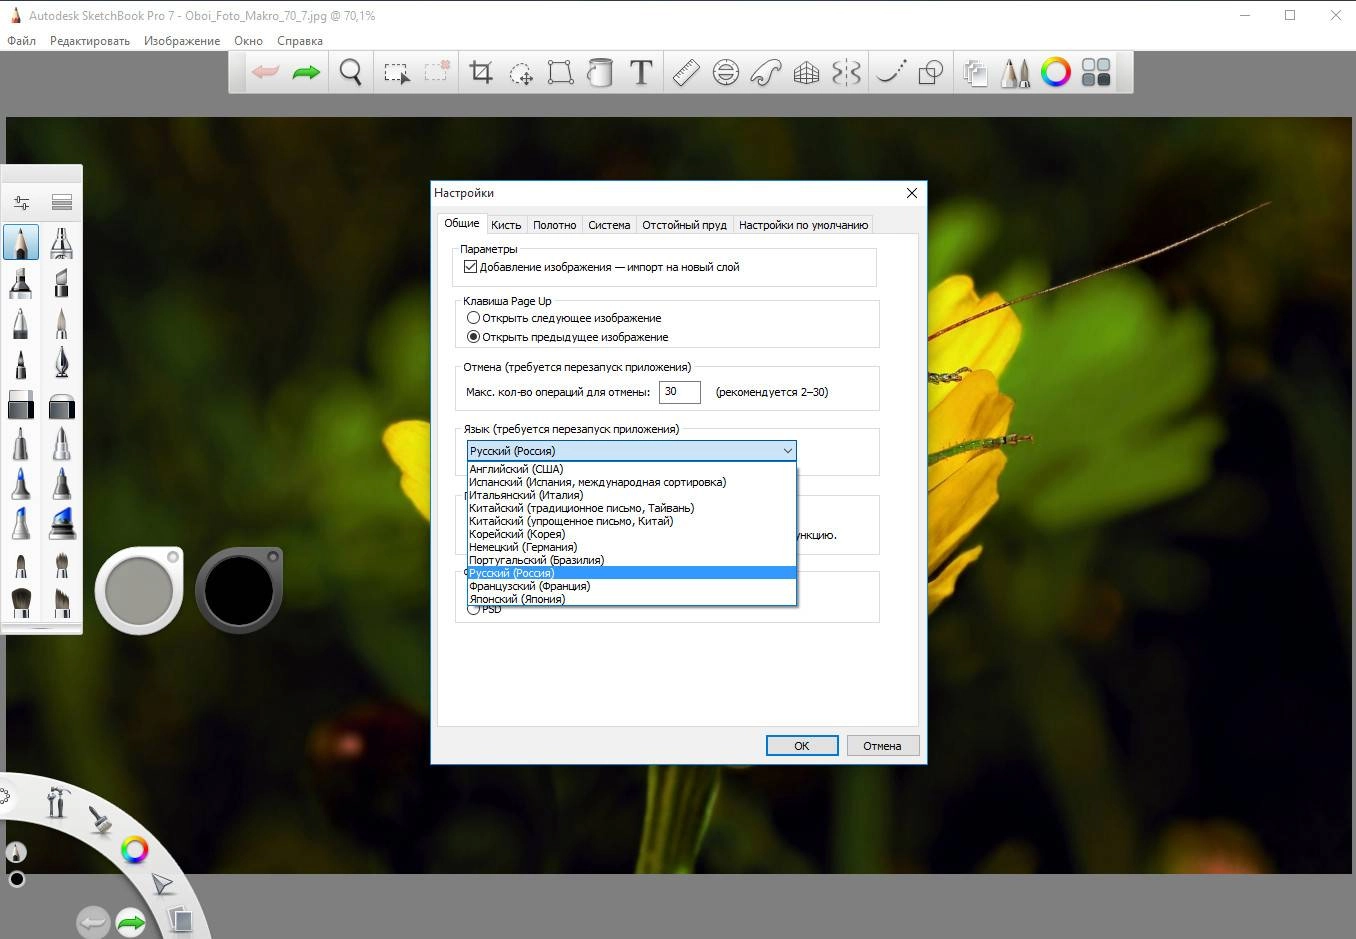The height and width of the screenshot is (939, 1356).
Task: Choose 'Французский (Франция)' language option
Action: coord(632,586)
